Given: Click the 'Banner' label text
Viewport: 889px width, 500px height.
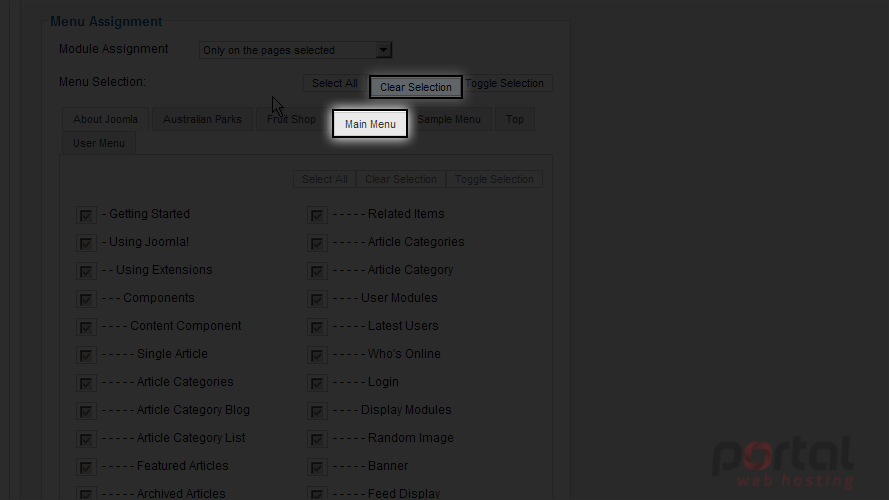Looking at the screenshot, I should click(x=388, y=466).
